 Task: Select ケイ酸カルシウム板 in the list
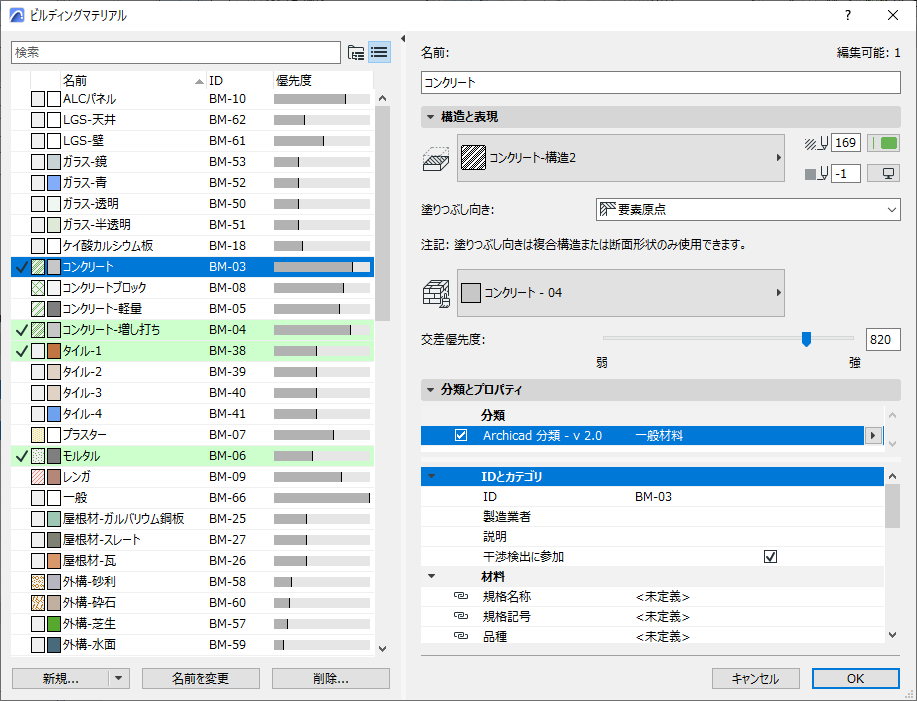(192, 246)
